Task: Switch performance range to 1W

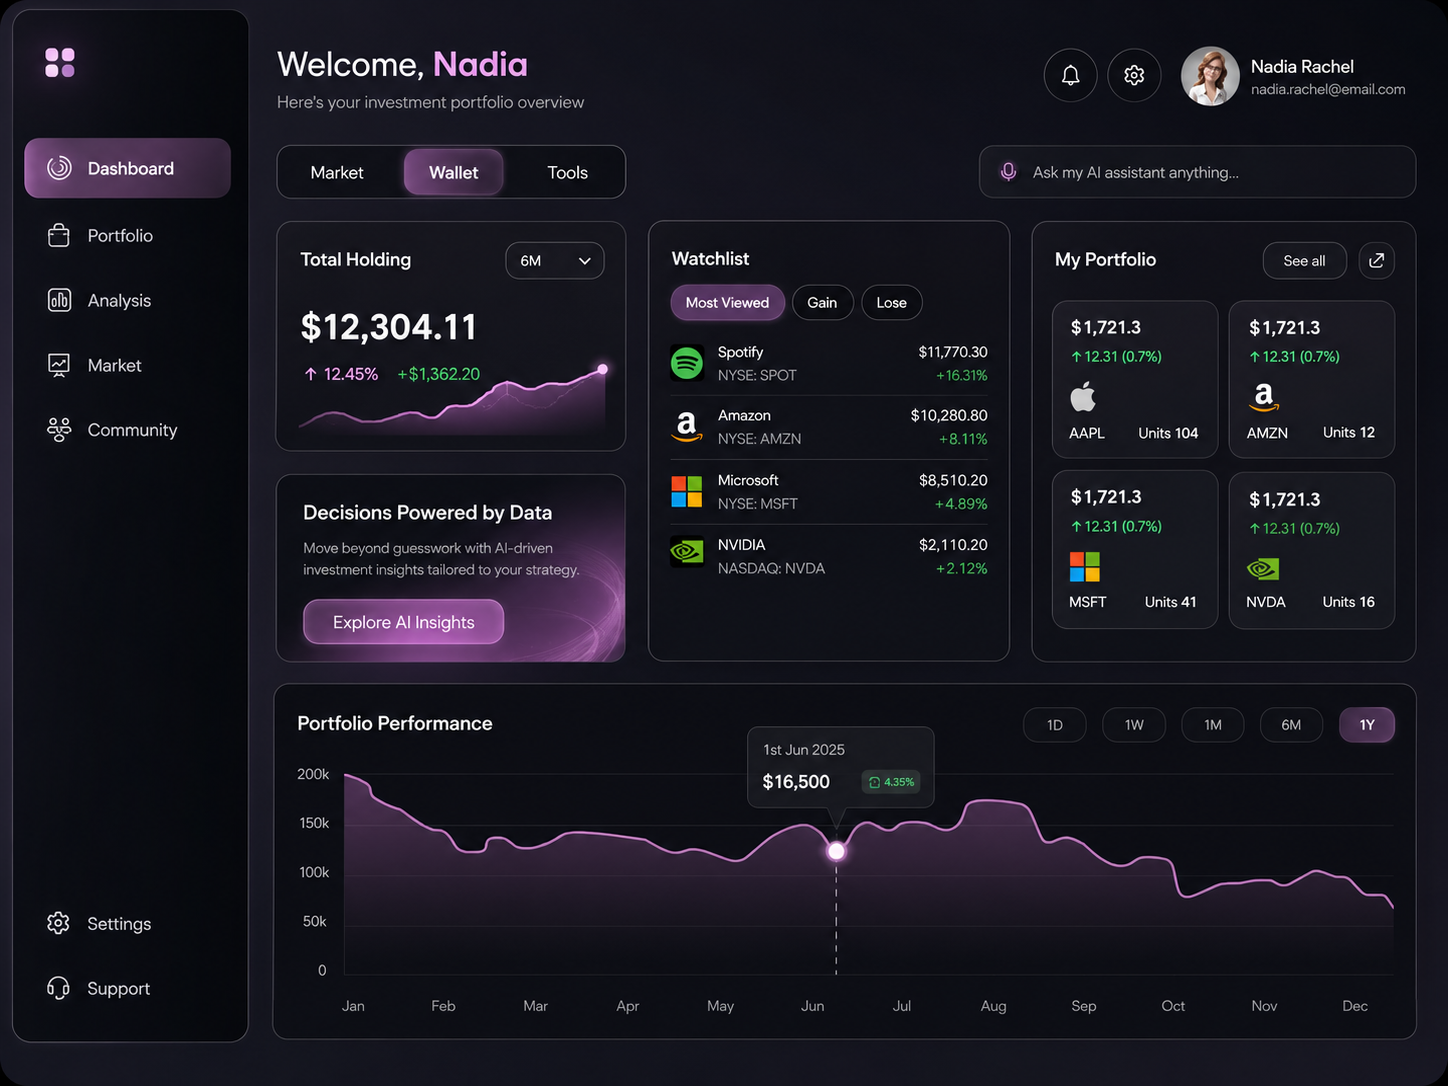Action: (x=1134, y=725)
